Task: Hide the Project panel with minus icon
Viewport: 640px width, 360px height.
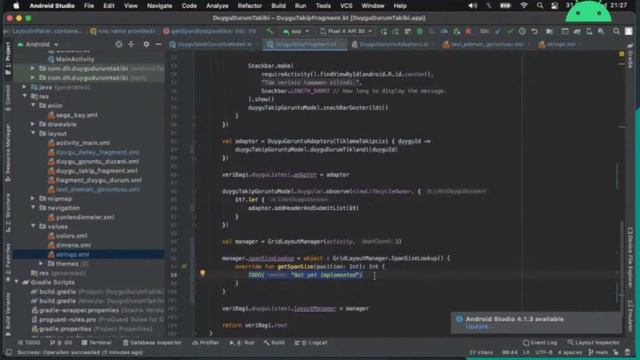Action: point(158,44)
